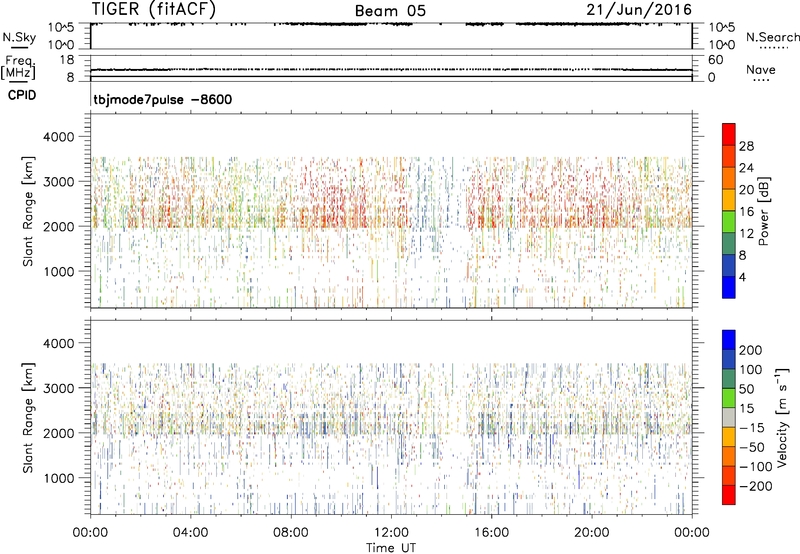This screenshot has width=800, height=554.
Task: Click the 200 label on velocity scale
Action: pos(751,350)
